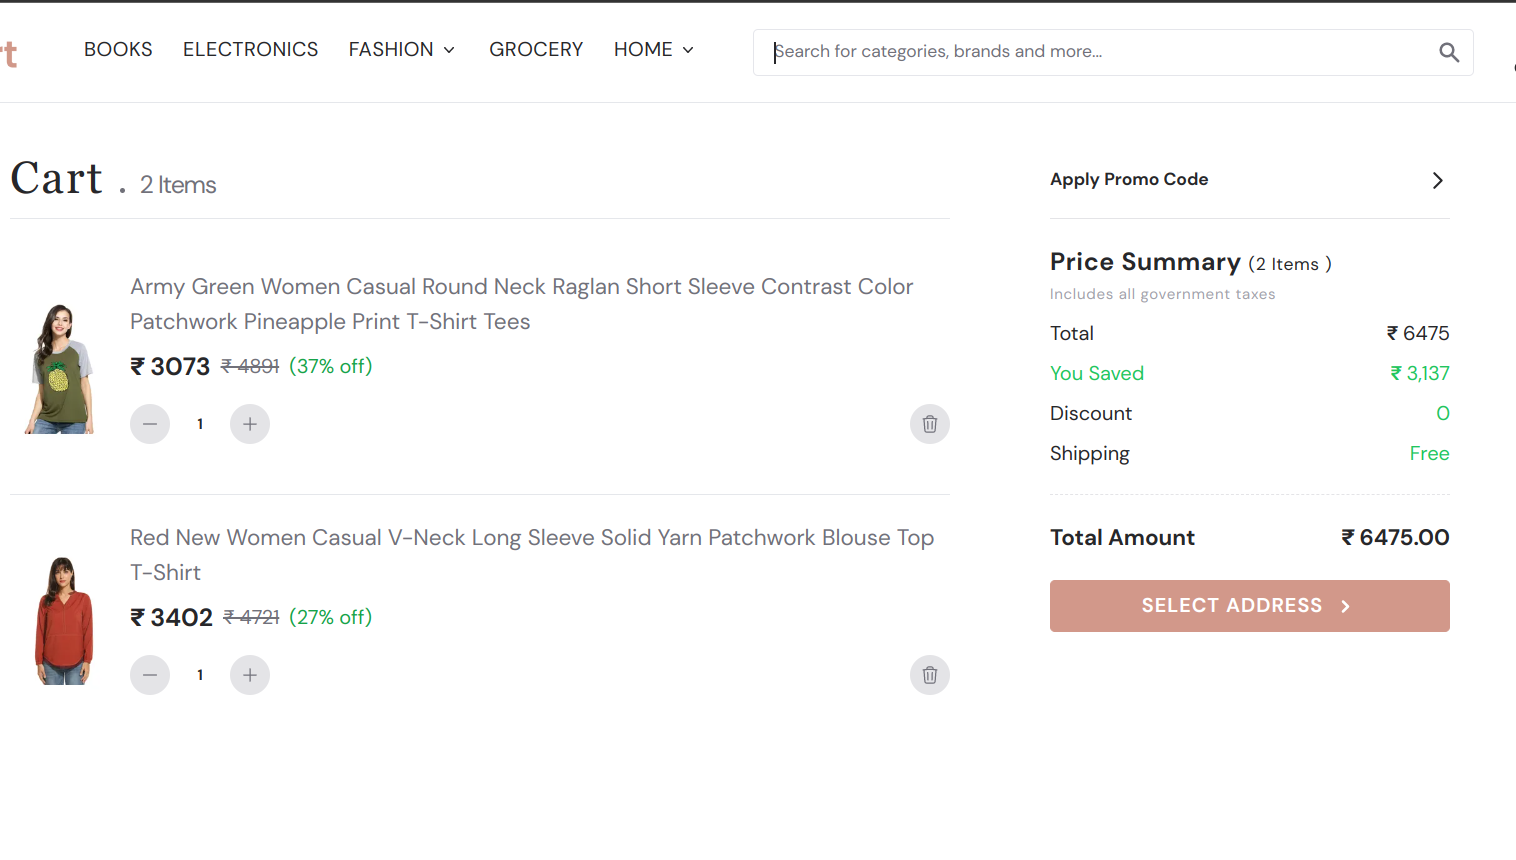1516x860 pixels.
Task: Open the Red V-Neck Blouse product title
Action: coord(532,555)
